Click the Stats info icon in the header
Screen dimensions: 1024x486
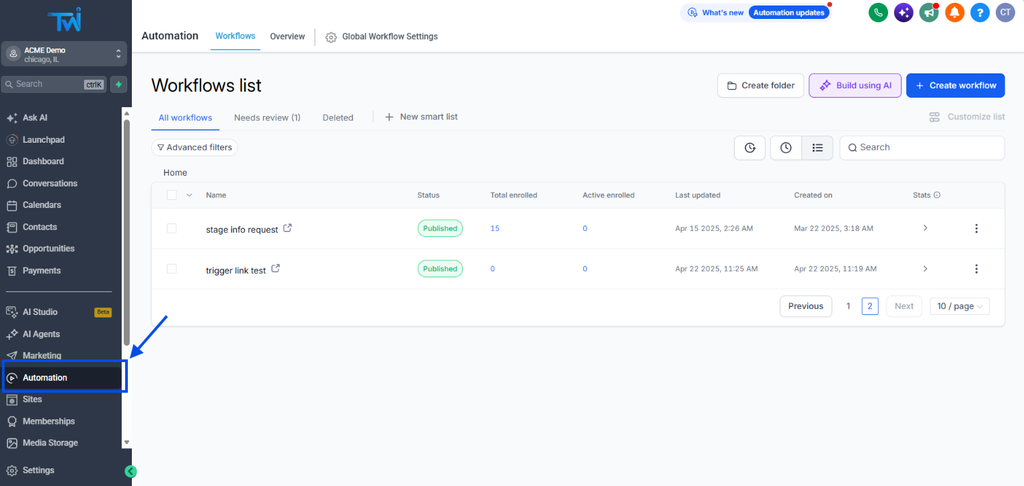coord(937,195)
